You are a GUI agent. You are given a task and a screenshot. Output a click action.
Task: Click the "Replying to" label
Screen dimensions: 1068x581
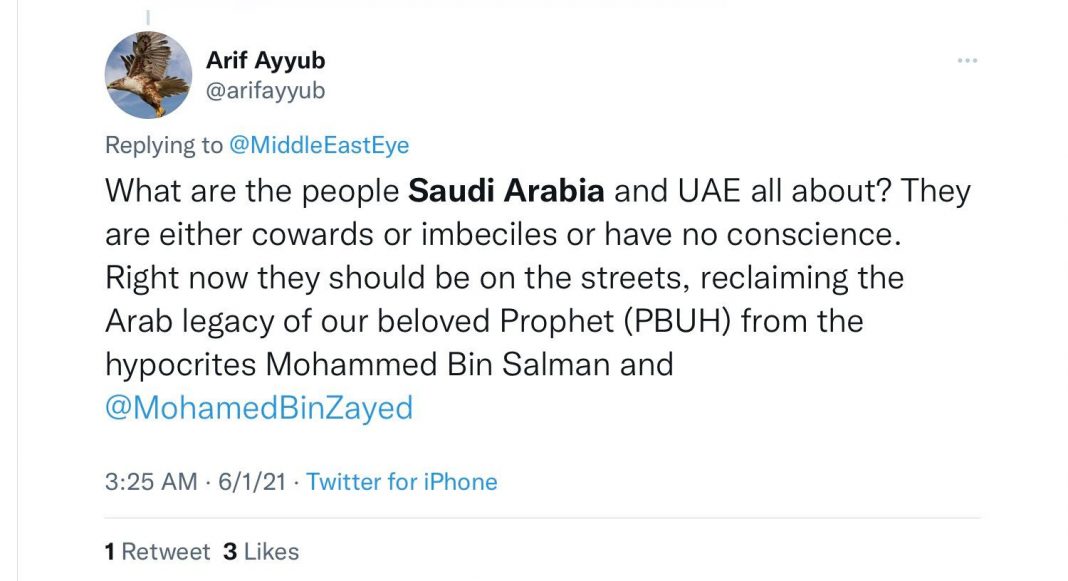[164, 145]
